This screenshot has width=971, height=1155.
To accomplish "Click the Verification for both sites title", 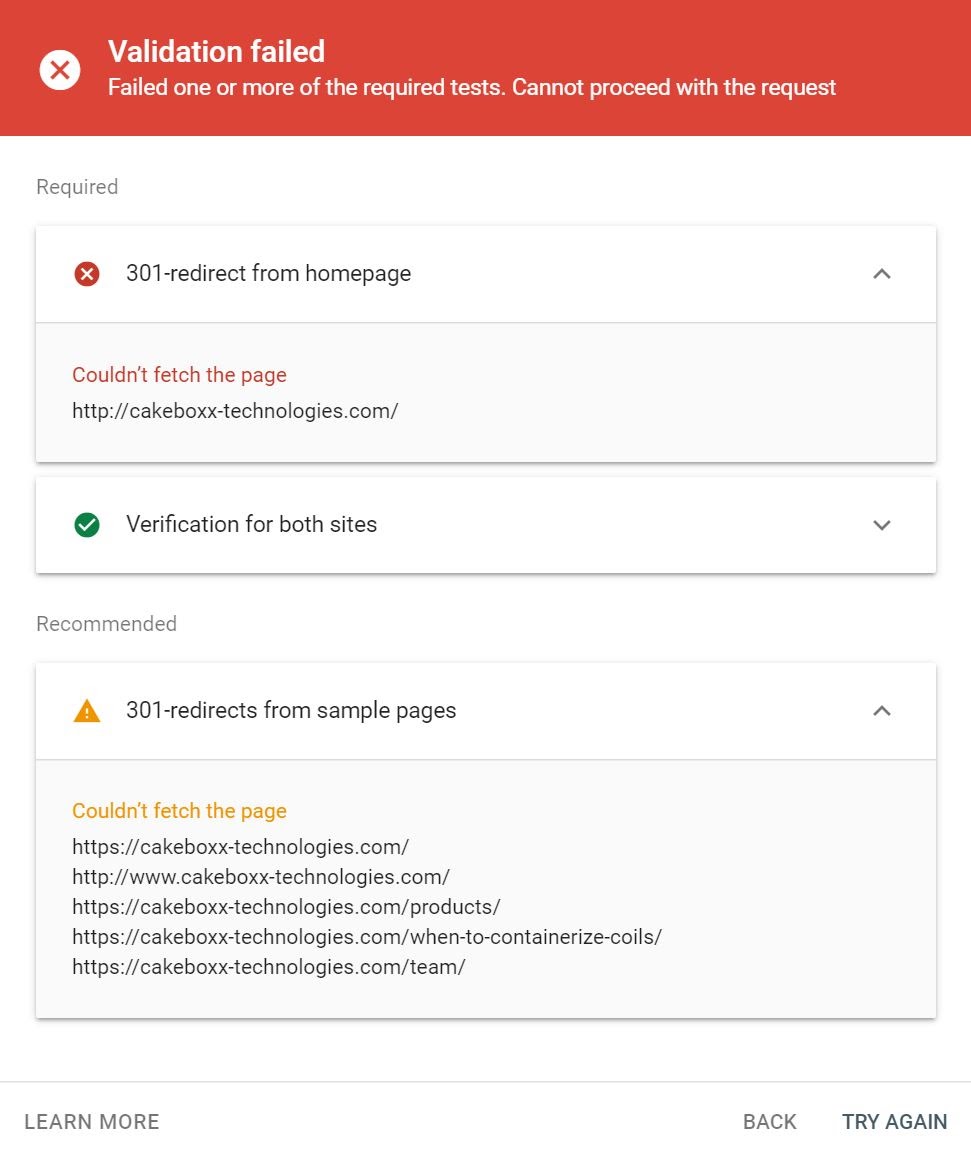I will click(251, 525).
